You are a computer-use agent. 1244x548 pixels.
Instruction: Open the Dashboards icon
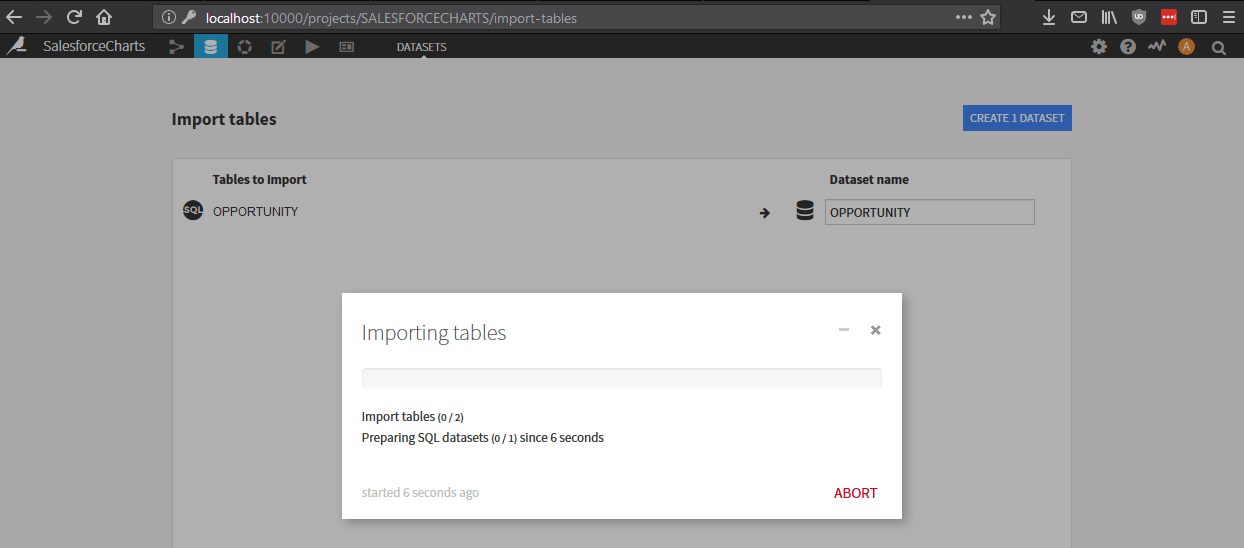[x=346, y=47]
